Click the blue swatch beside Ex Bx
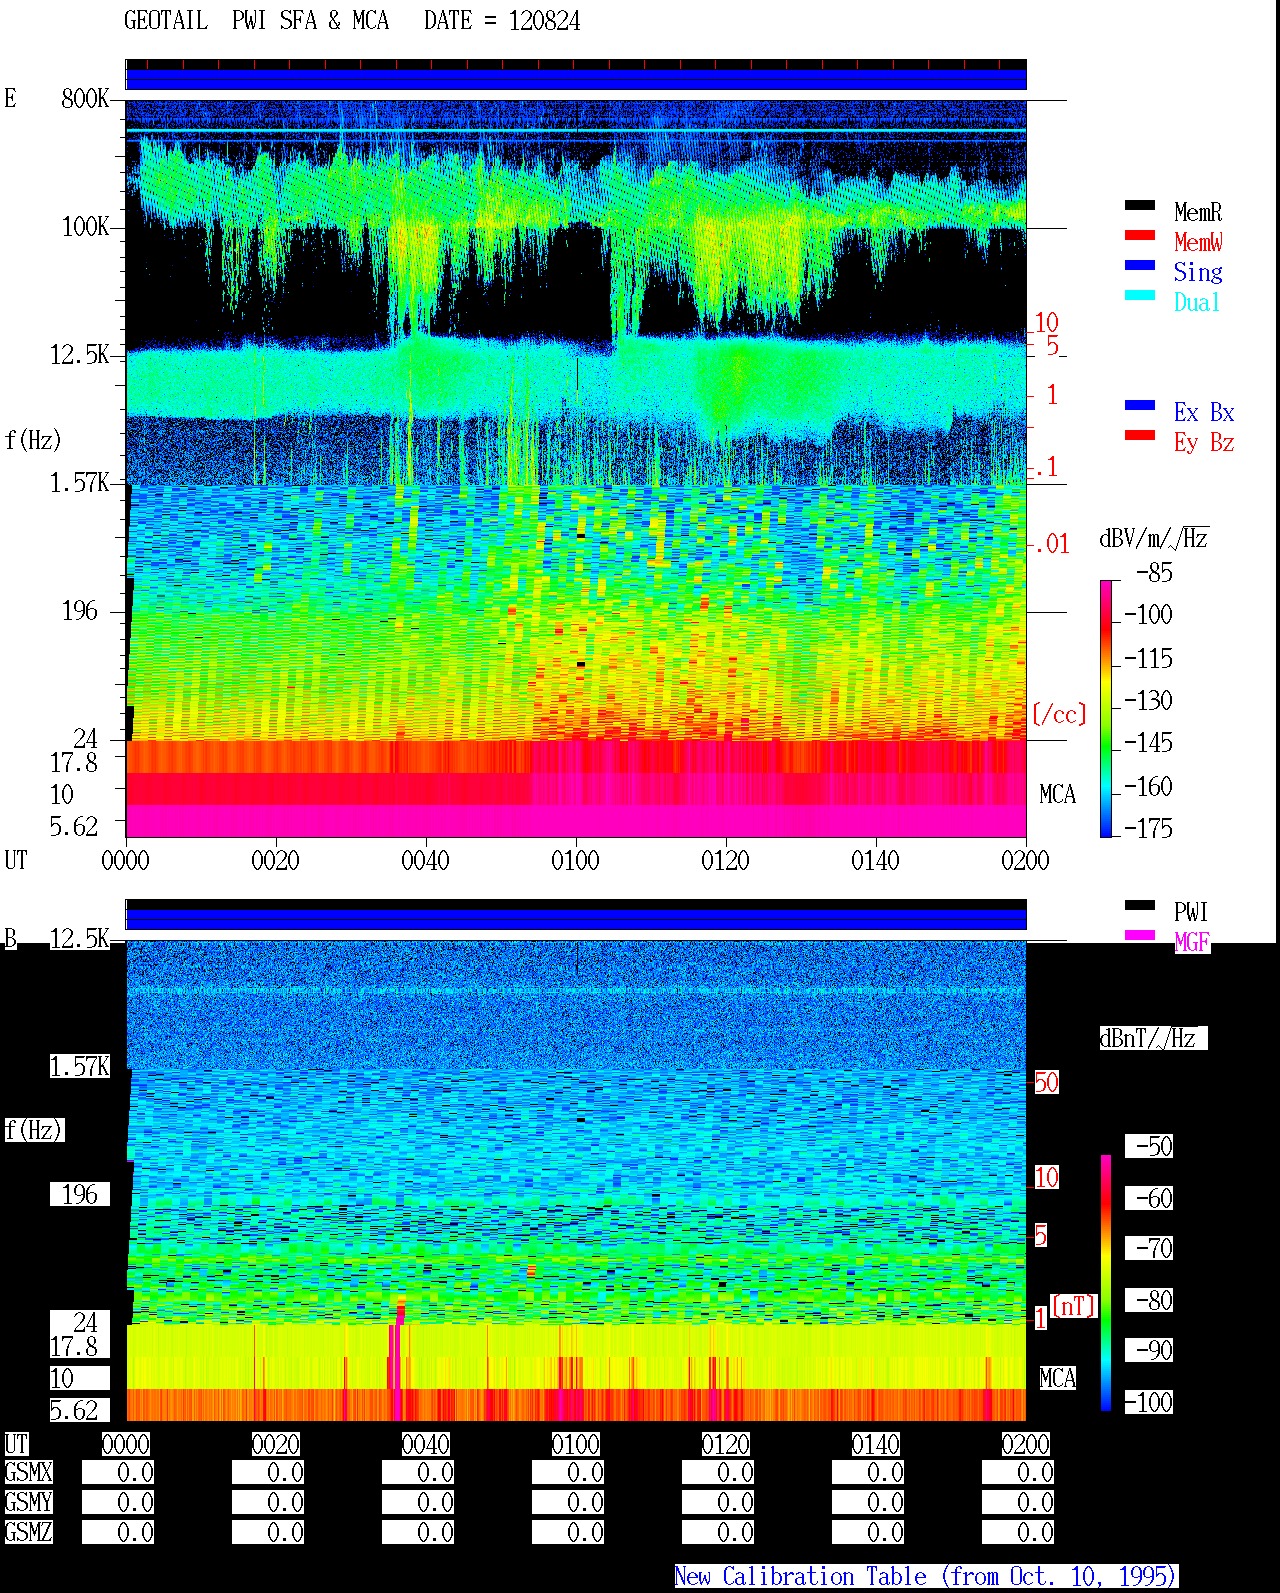Image resolution: width=1280 pixels, height=1593 pixels. tap(1140, 406)
